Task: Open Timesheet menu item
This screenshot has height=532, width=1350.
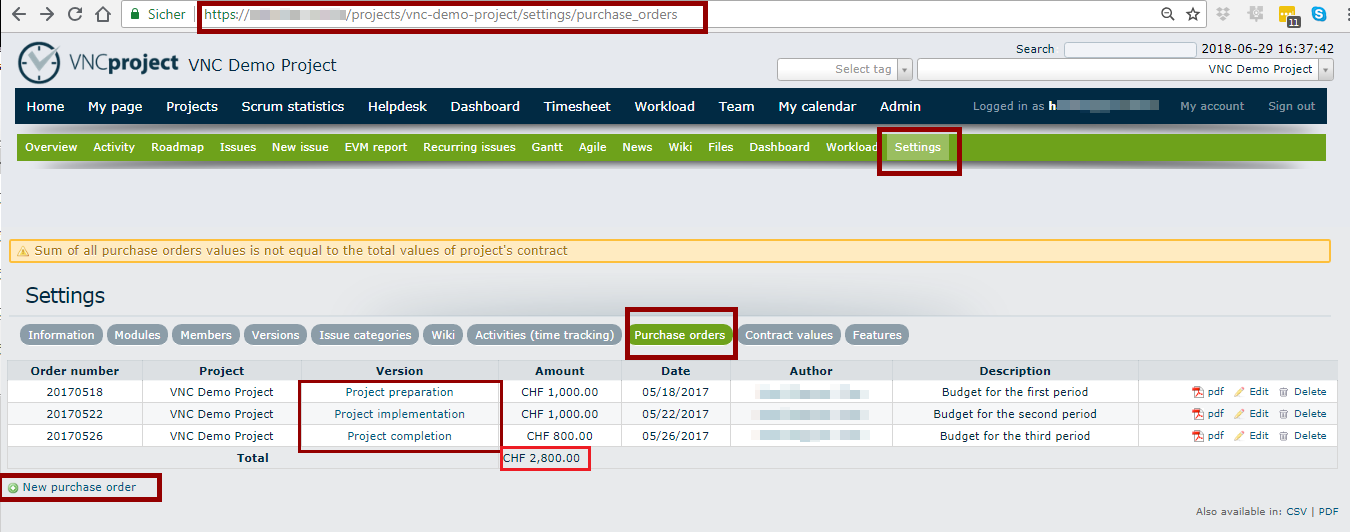Action: point(577,106)
